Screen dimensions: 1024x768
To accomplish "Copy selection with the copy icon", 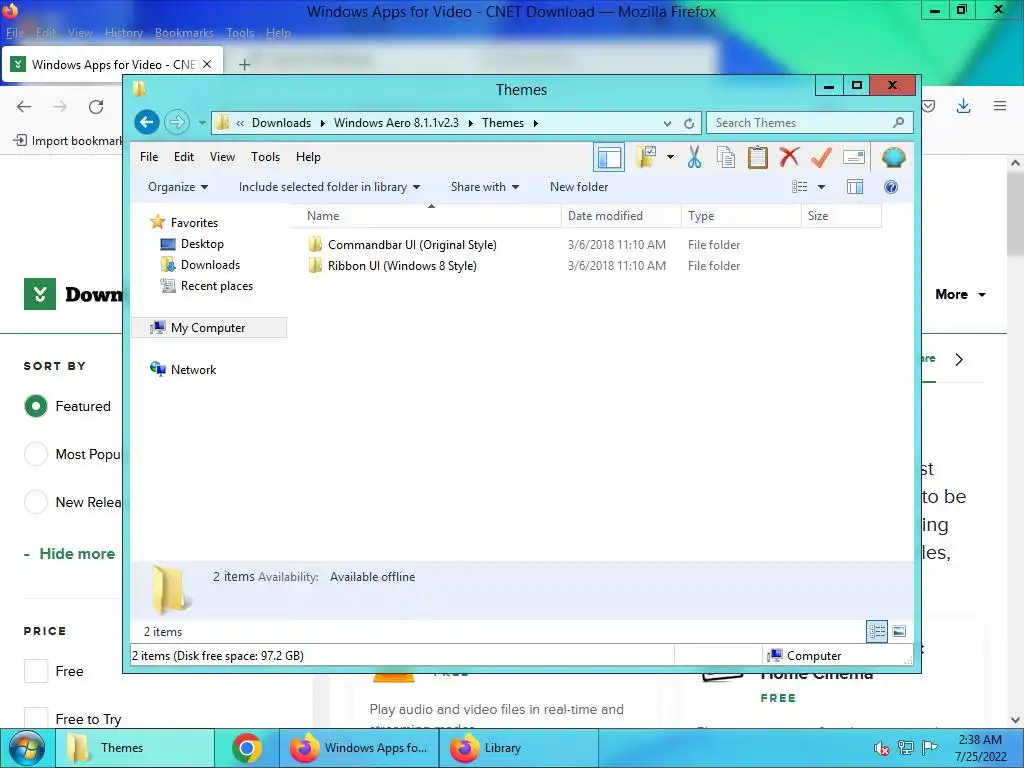I will pyautogui.click(x=726, y=157).
